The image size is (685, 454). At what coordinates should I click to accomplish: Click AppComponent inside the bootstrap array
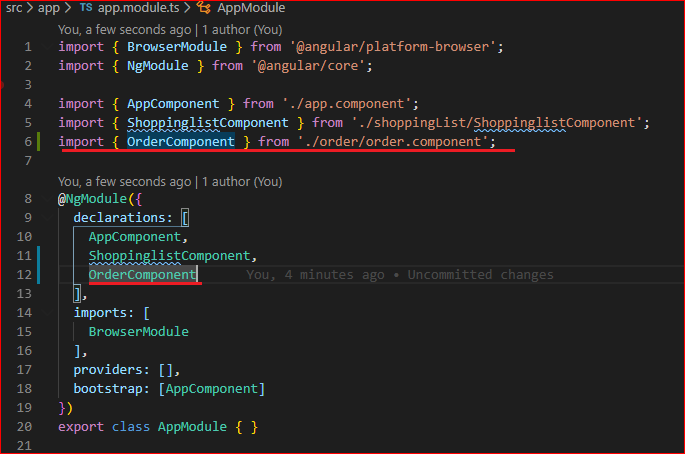212,389
